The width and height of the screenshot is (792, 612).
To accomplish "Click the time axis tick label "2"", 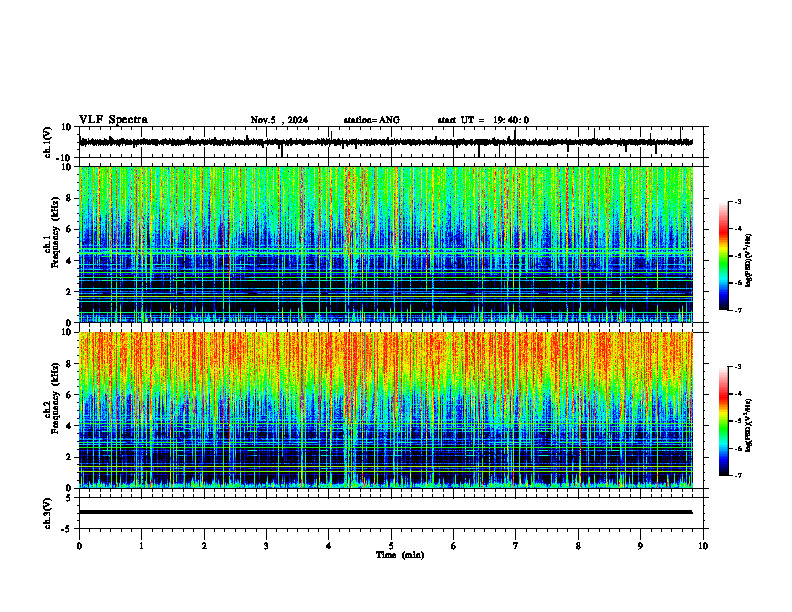I will click(x=204, y=546).
